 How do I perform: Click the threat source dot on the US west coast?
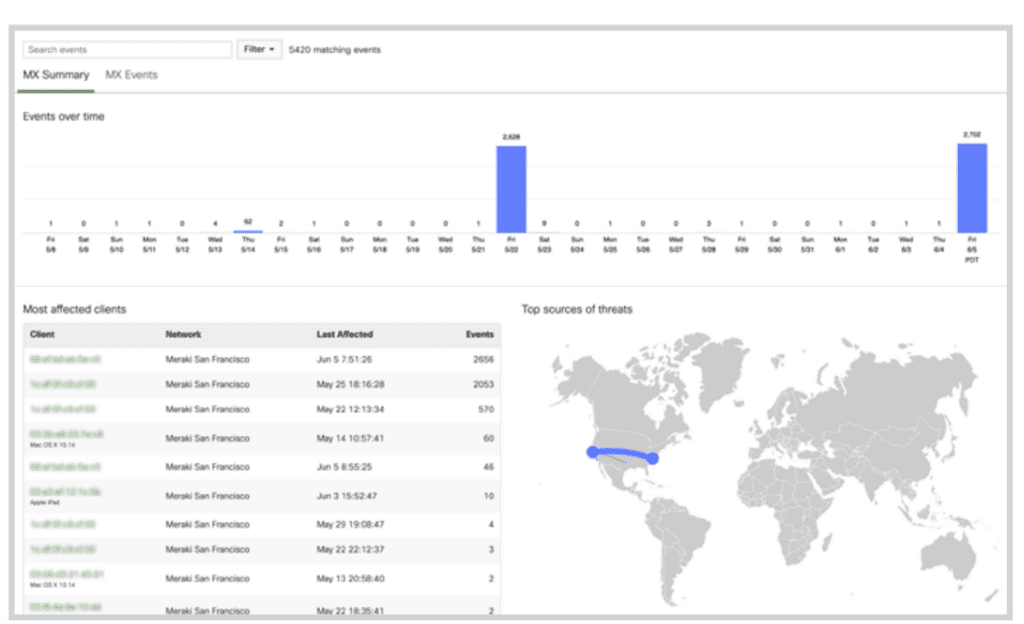point(592,452)
